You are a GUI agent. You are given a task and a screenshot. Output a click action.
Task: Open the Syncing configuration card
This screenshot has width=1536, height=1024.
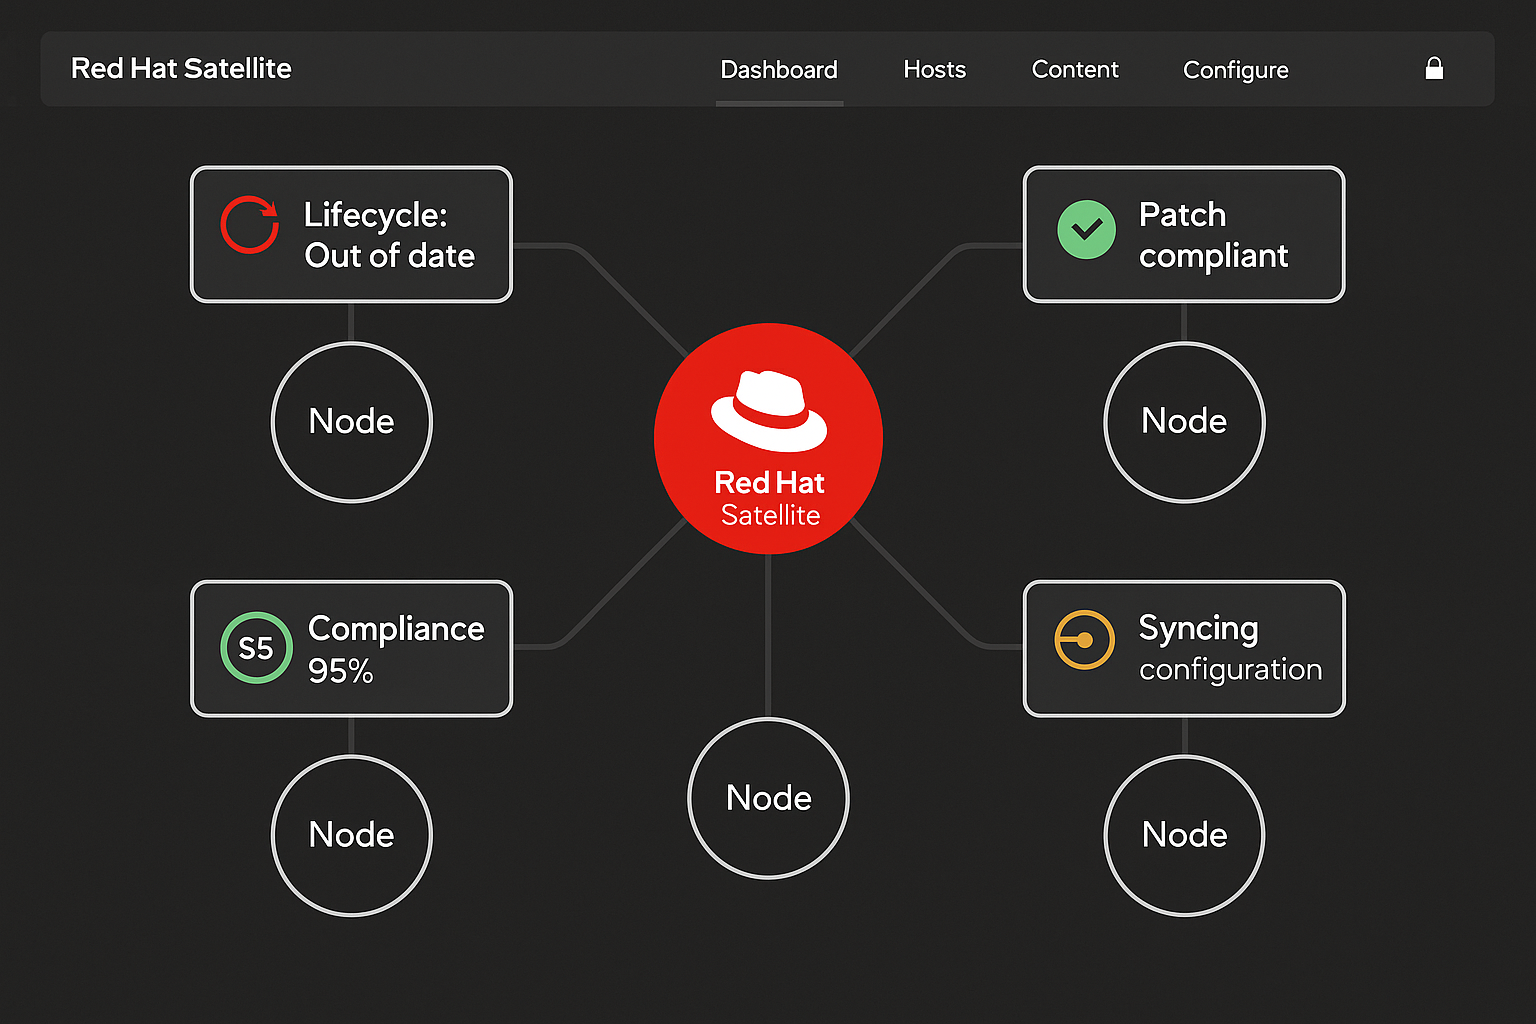[1184, 648]
